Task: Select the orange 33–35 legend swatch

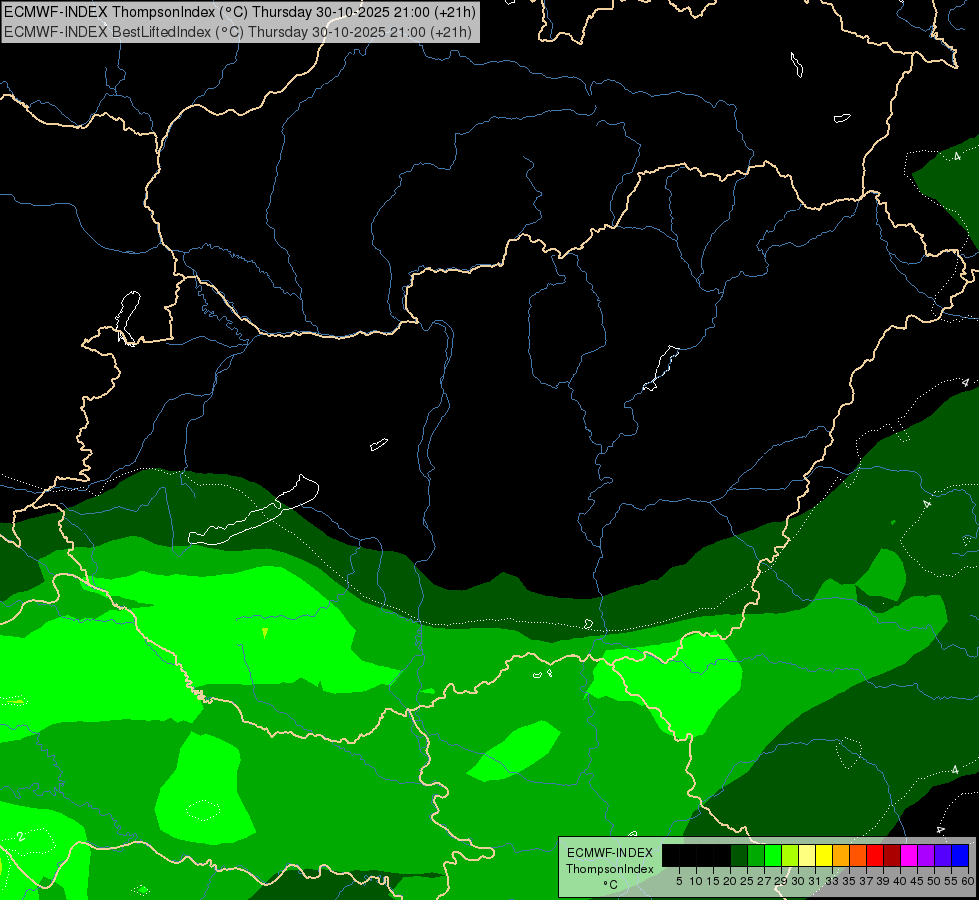Action: 841,855
